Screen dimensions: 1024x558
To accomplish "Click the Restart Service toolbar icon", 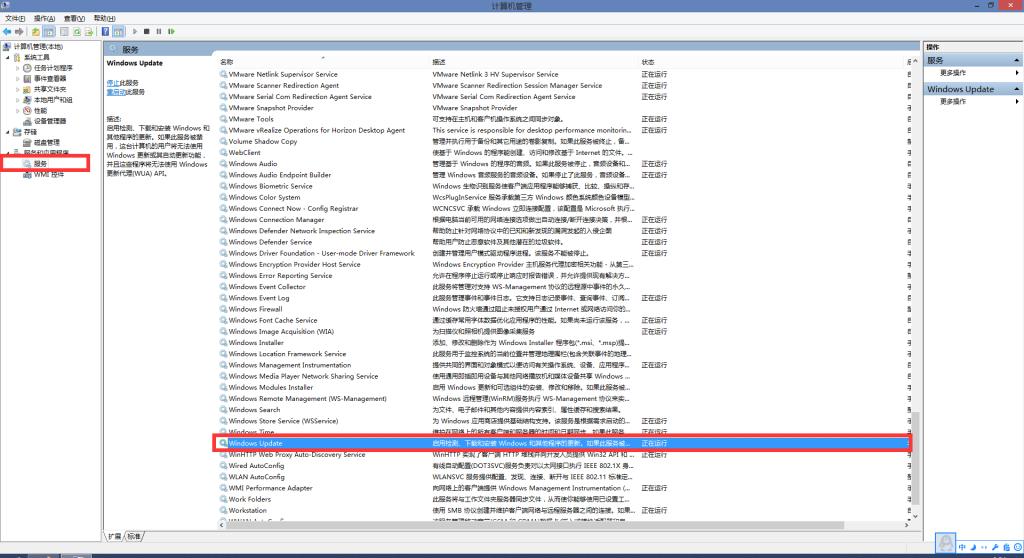I will (x=172, y=32).
